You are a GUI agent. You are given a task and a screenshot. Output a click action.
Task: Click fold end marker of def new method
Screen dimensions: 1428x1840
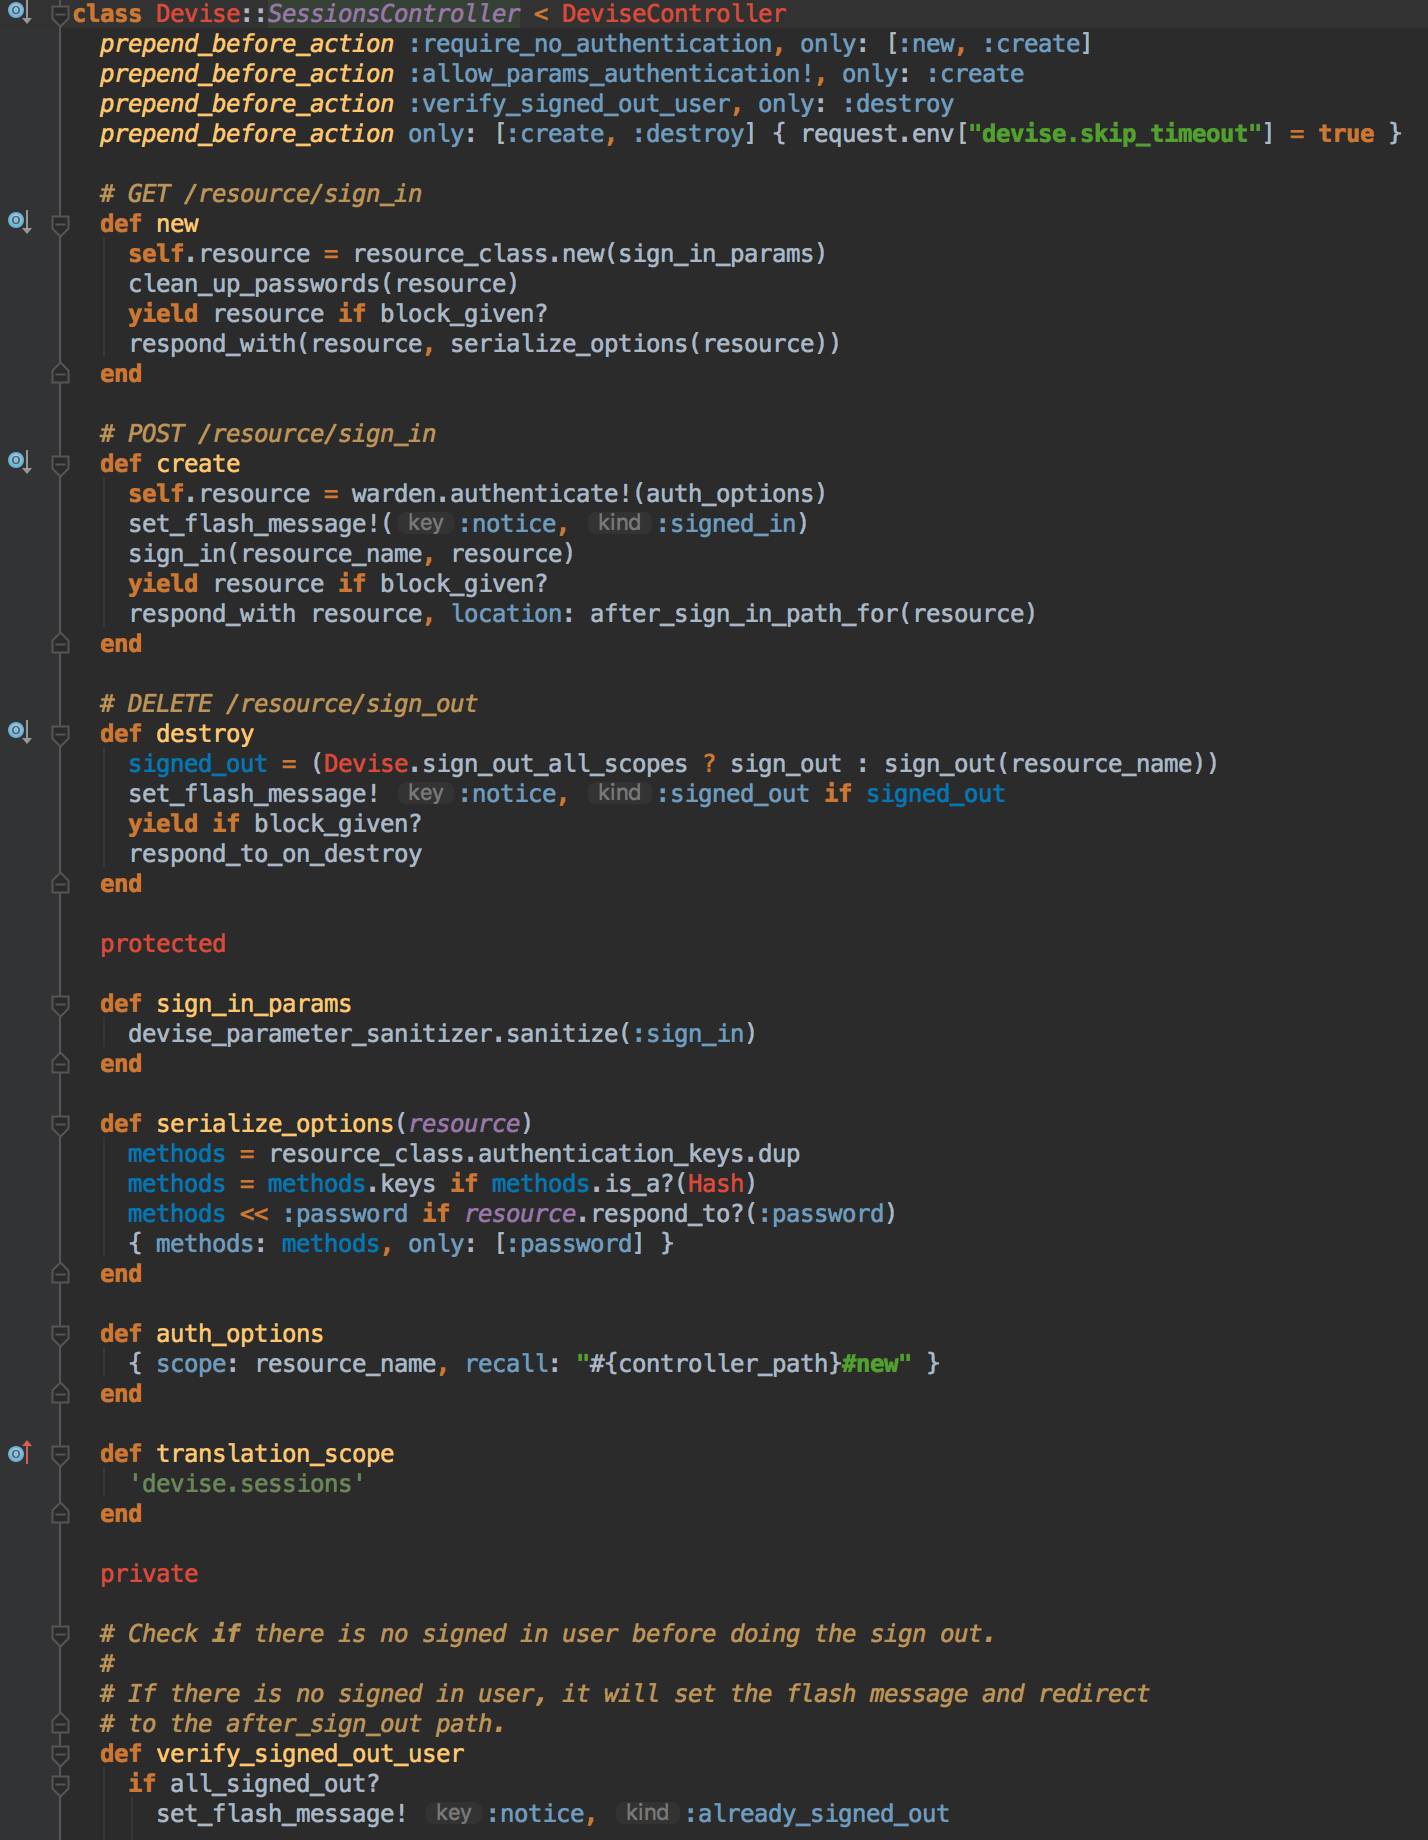[x=60, y=374]
